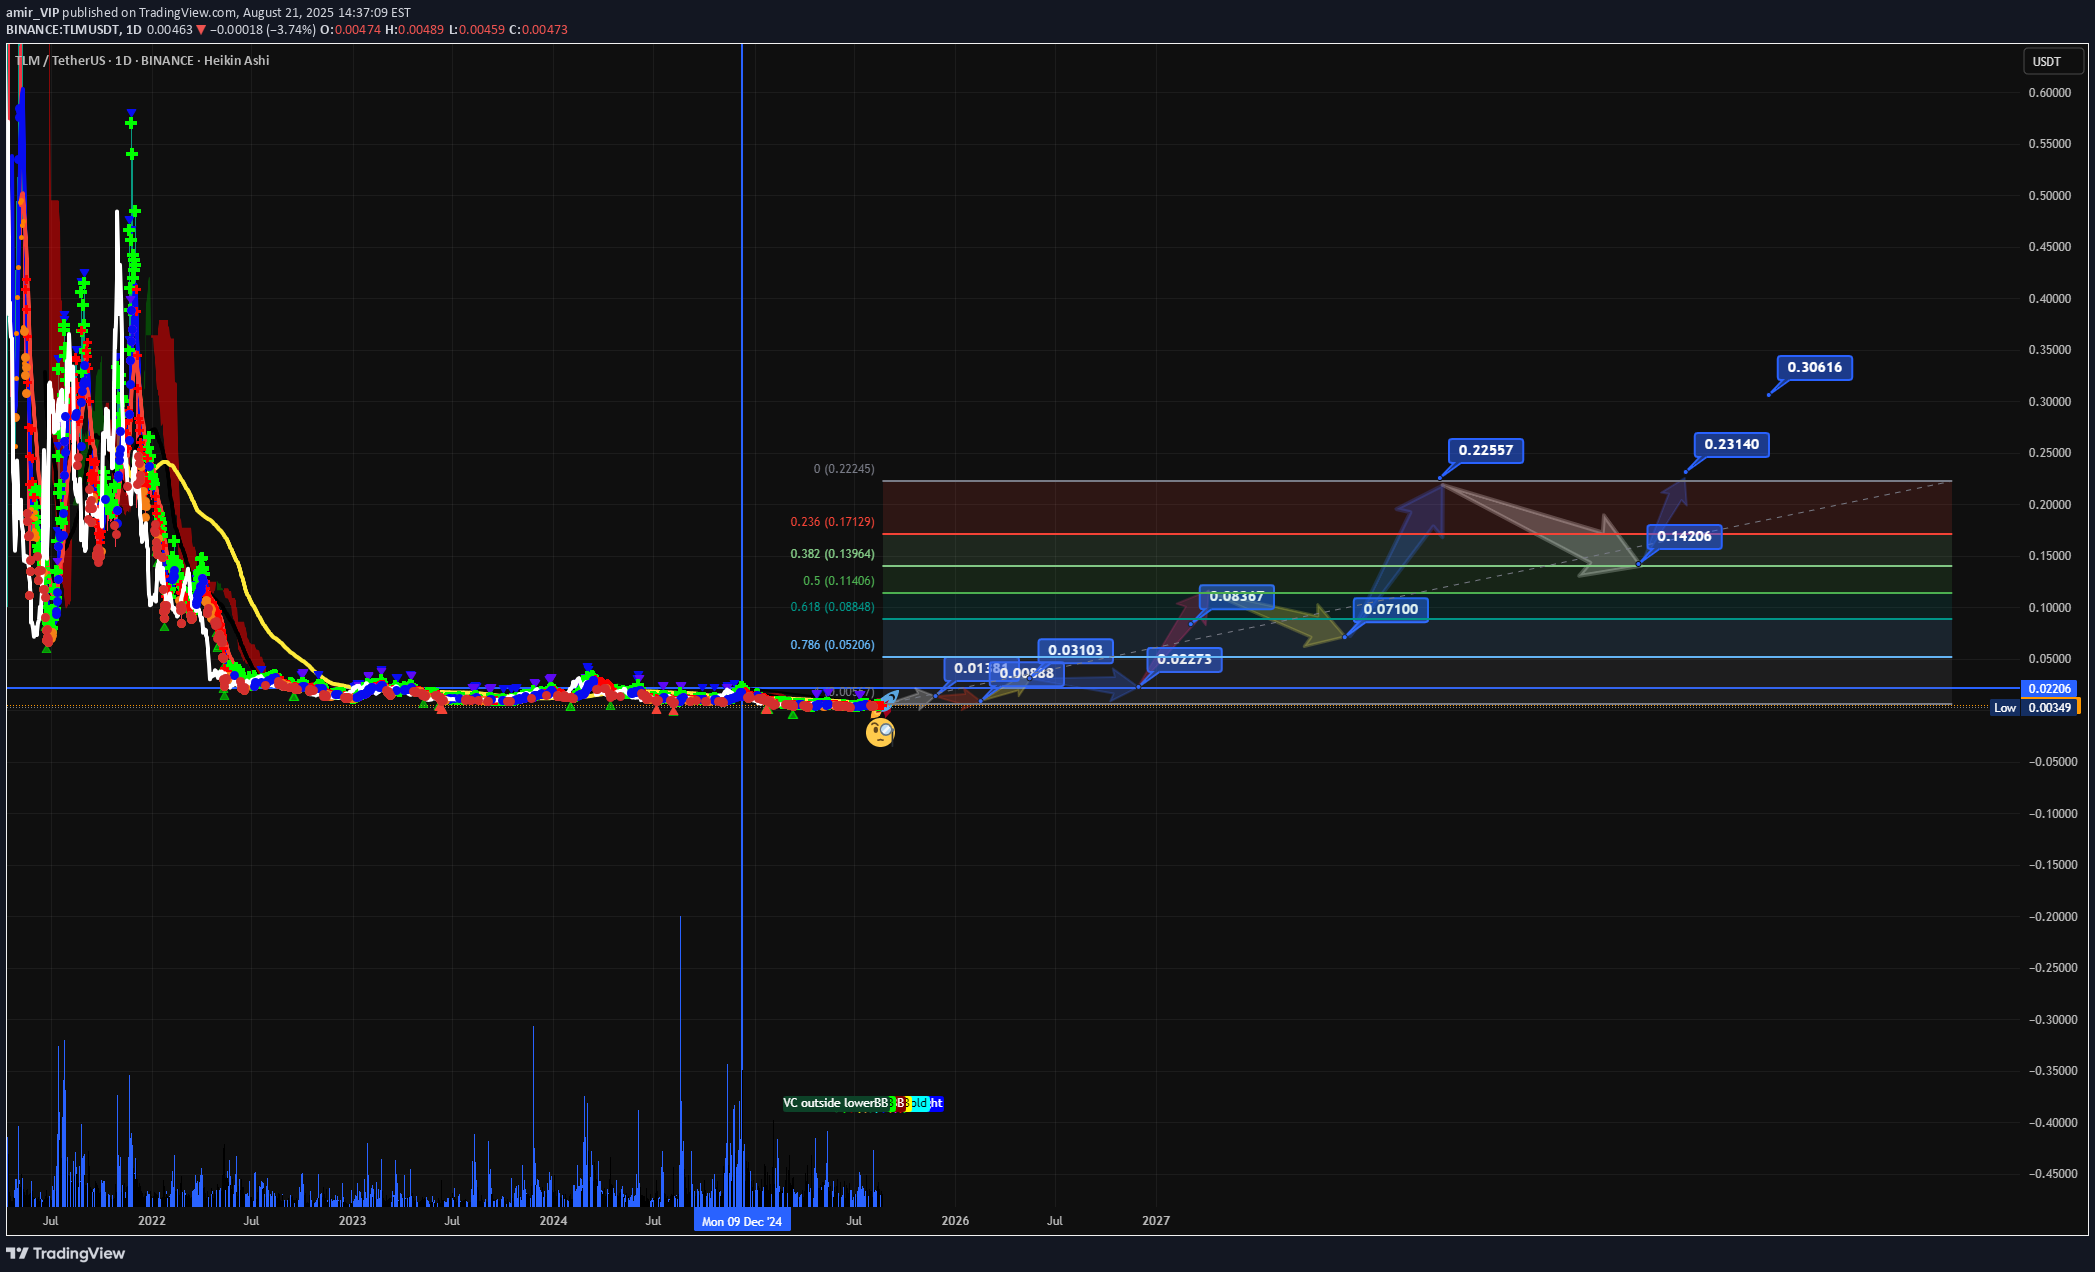Click the 2024 label on time axis
Image resolution: width=2095 pixels, height=1272 pixels.
pos(553,1220)
